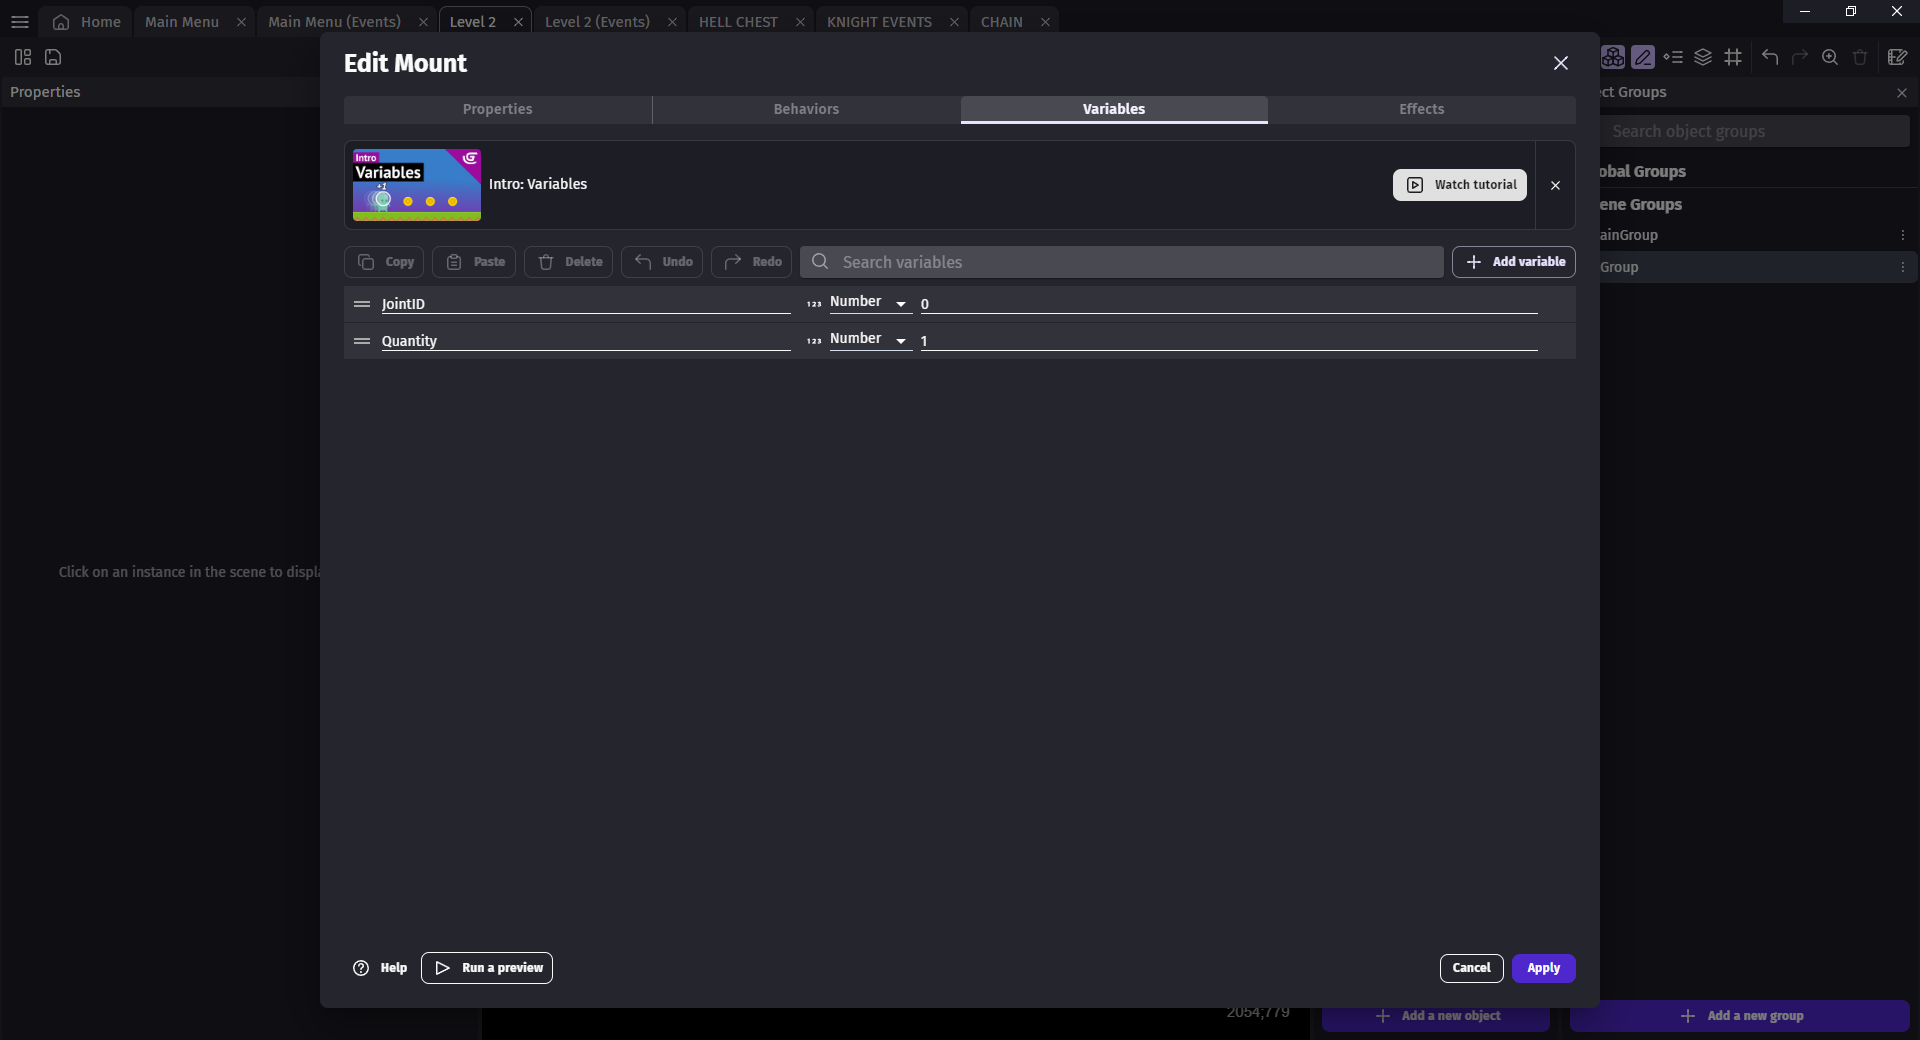Focus the Search variables field

[1122, 262]
